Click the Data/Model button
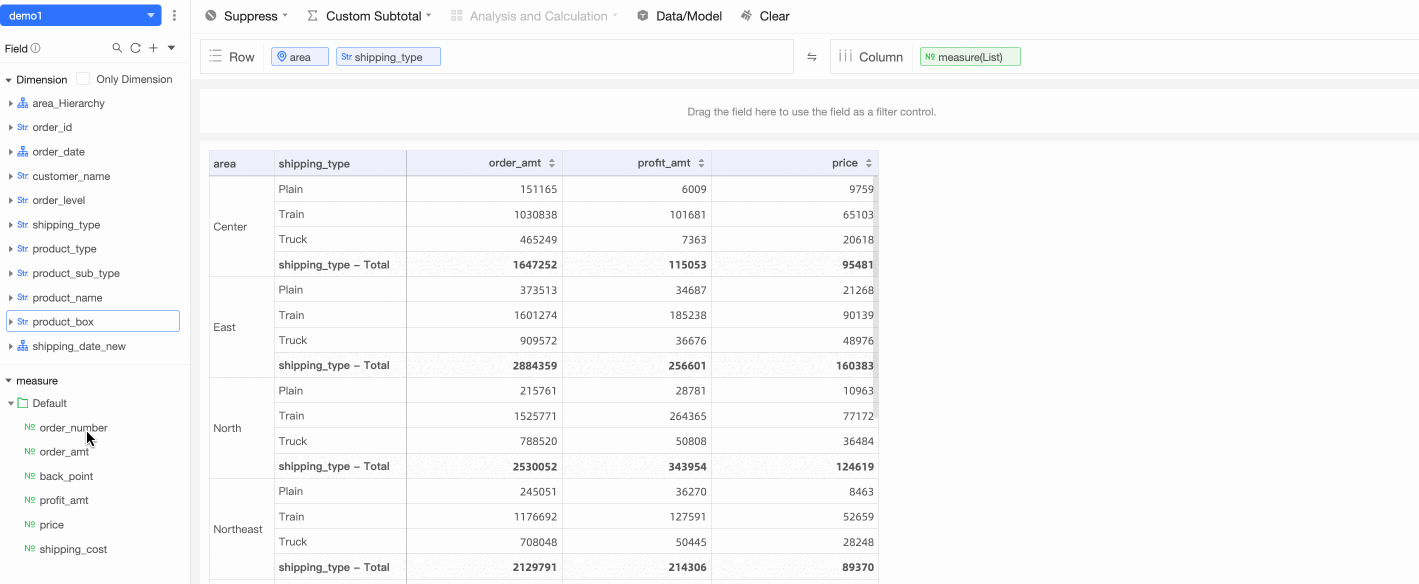The image size is (1419, 584). pos(678,16)
